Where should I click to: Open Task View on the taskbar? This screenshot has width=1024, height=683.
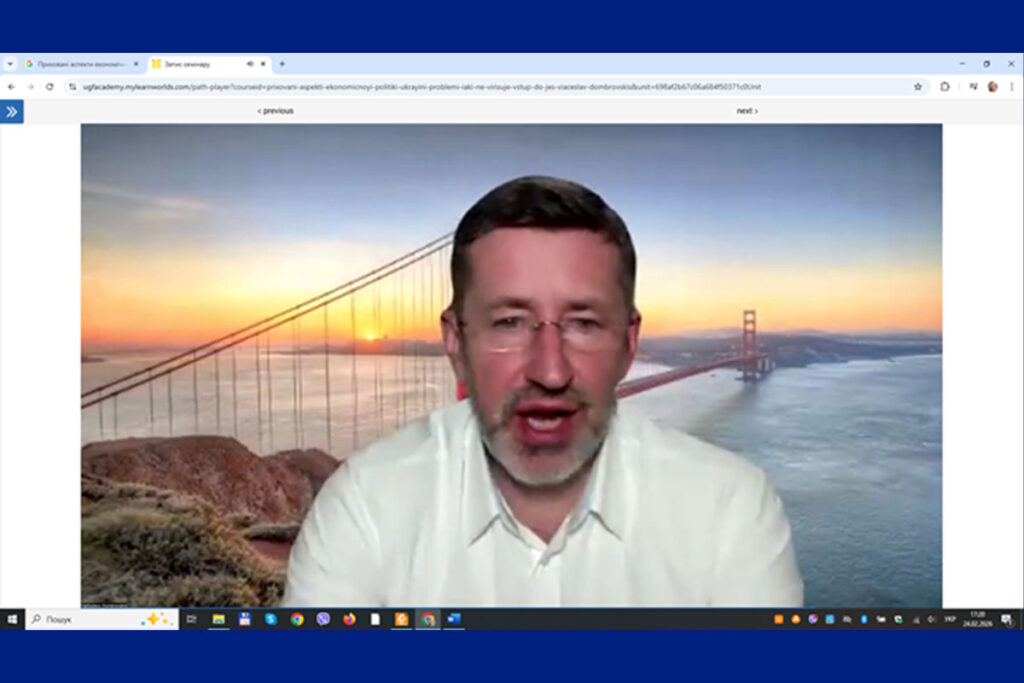192,619
